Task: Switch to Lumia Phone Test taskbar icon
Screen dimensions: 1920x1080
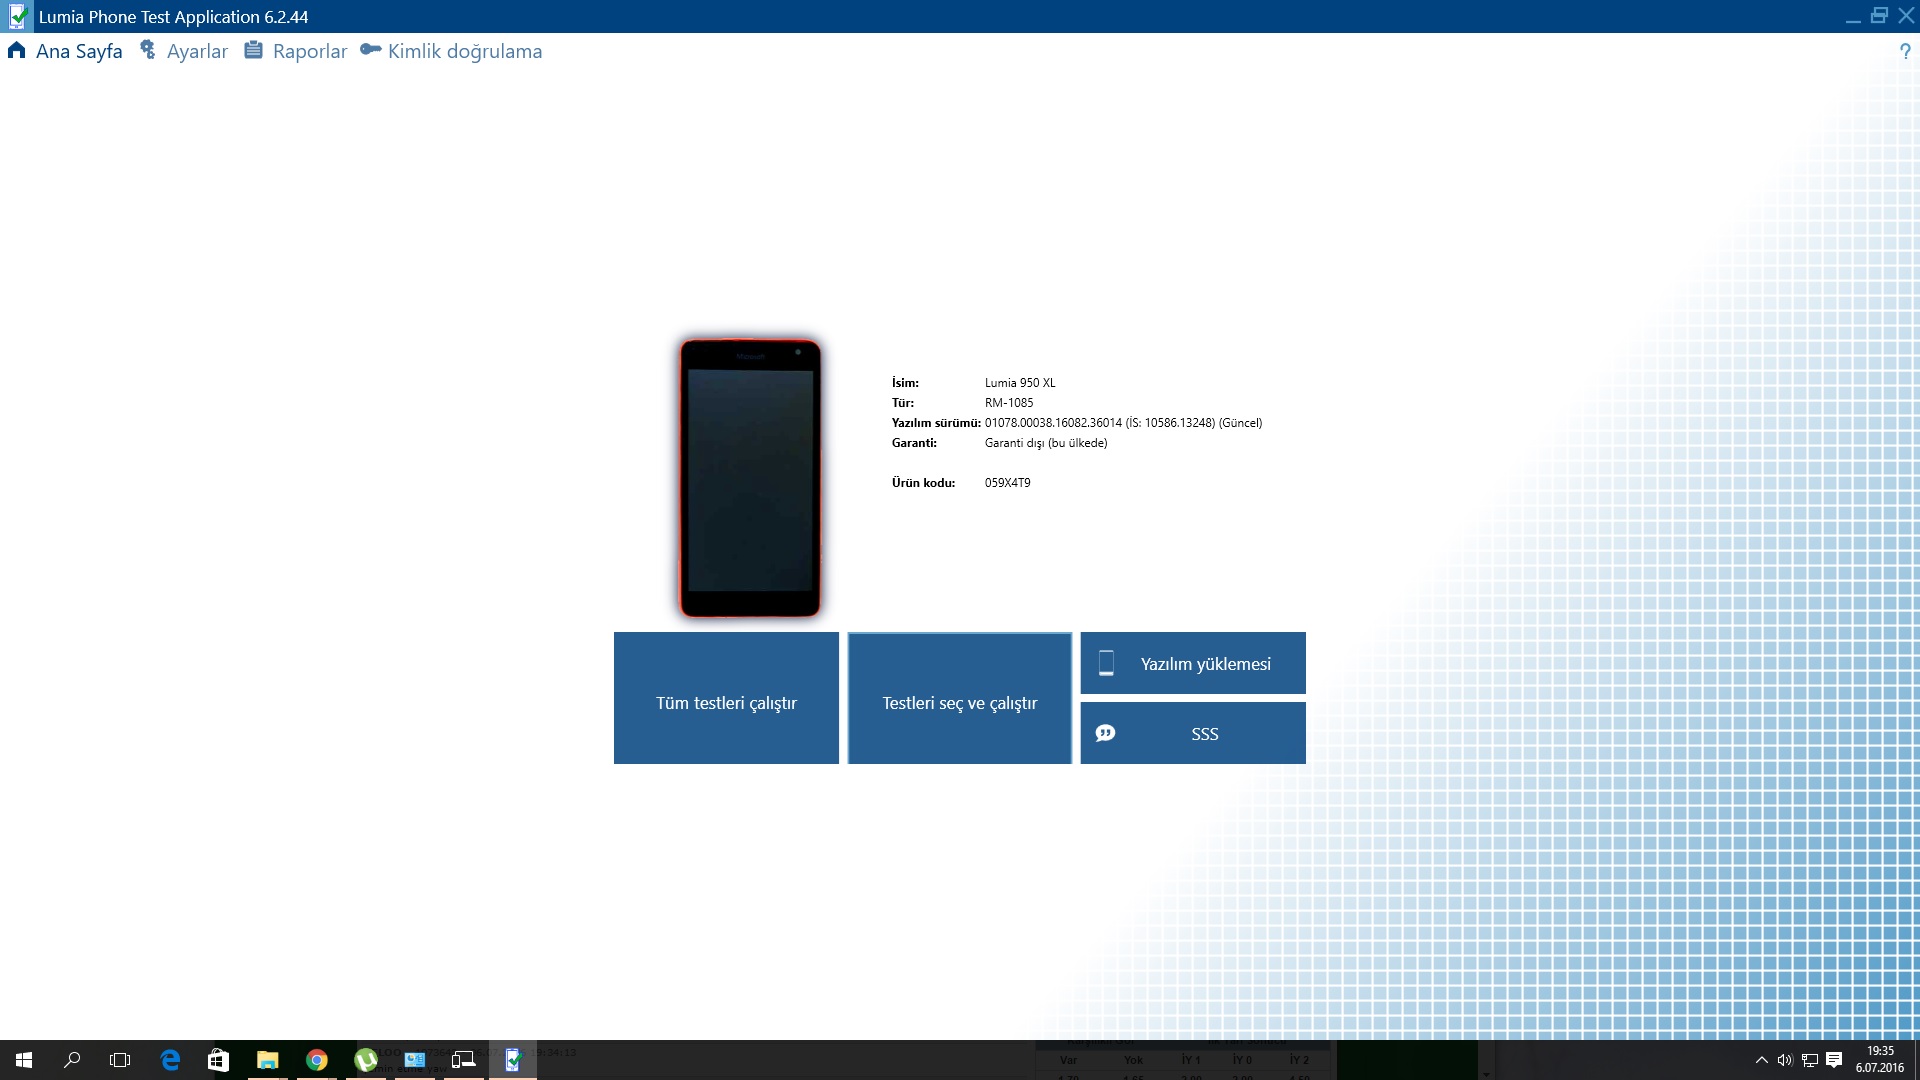Action: point(512,1060)
